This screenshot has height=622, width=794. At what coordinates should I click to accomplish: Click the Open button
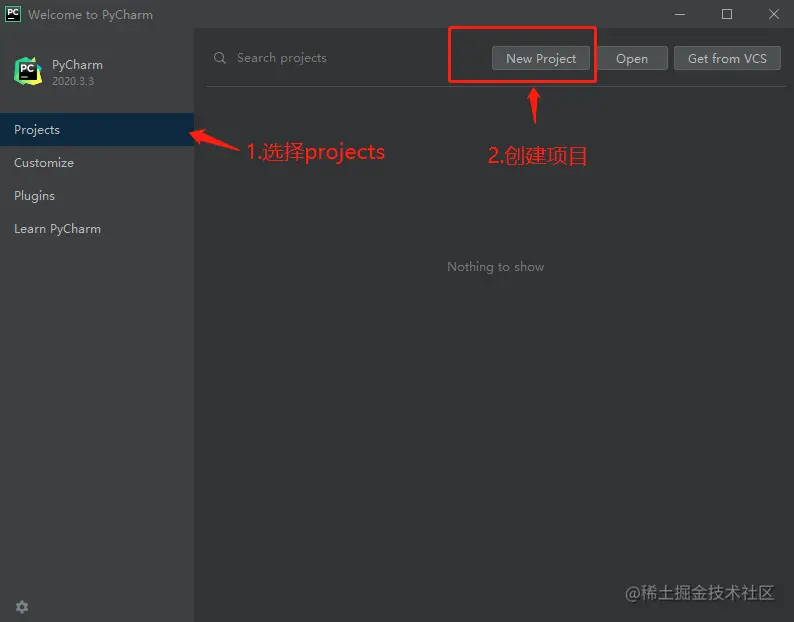(631, 58)
